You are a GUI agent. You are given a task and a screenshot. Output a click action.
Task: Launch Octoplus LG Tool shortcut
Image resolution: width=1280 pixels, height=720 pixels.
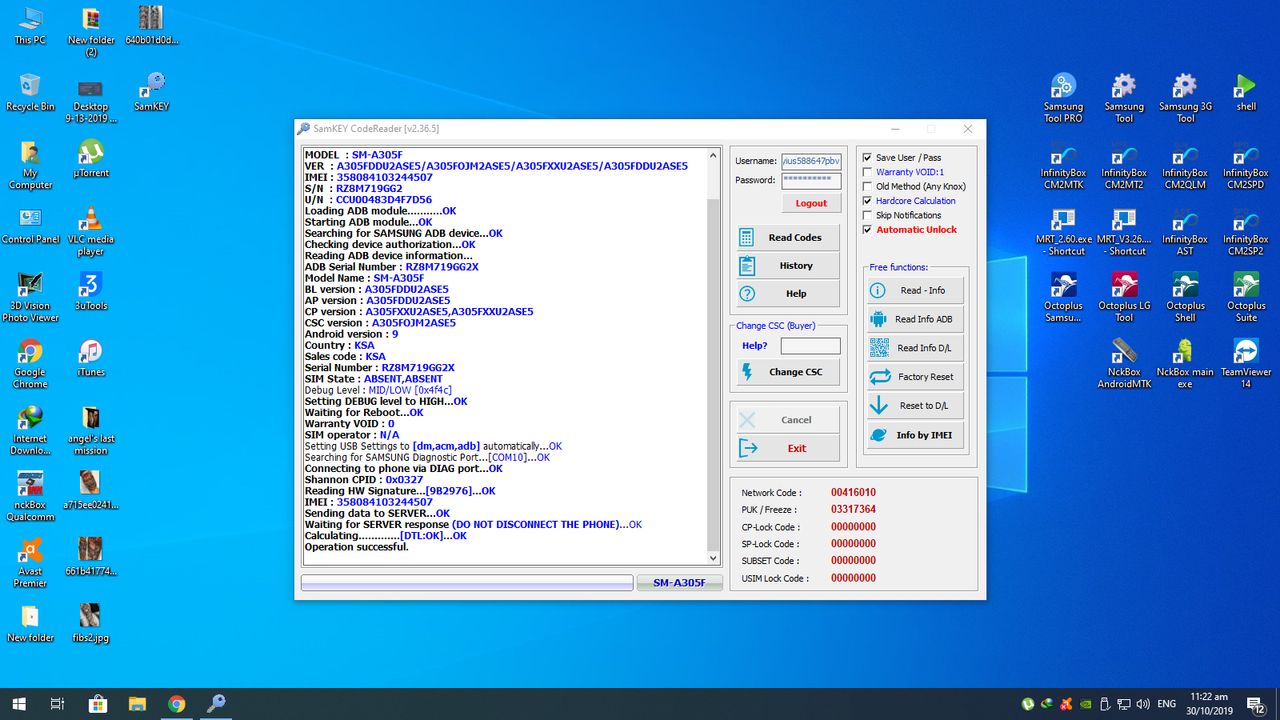(x=1124, y=297)
